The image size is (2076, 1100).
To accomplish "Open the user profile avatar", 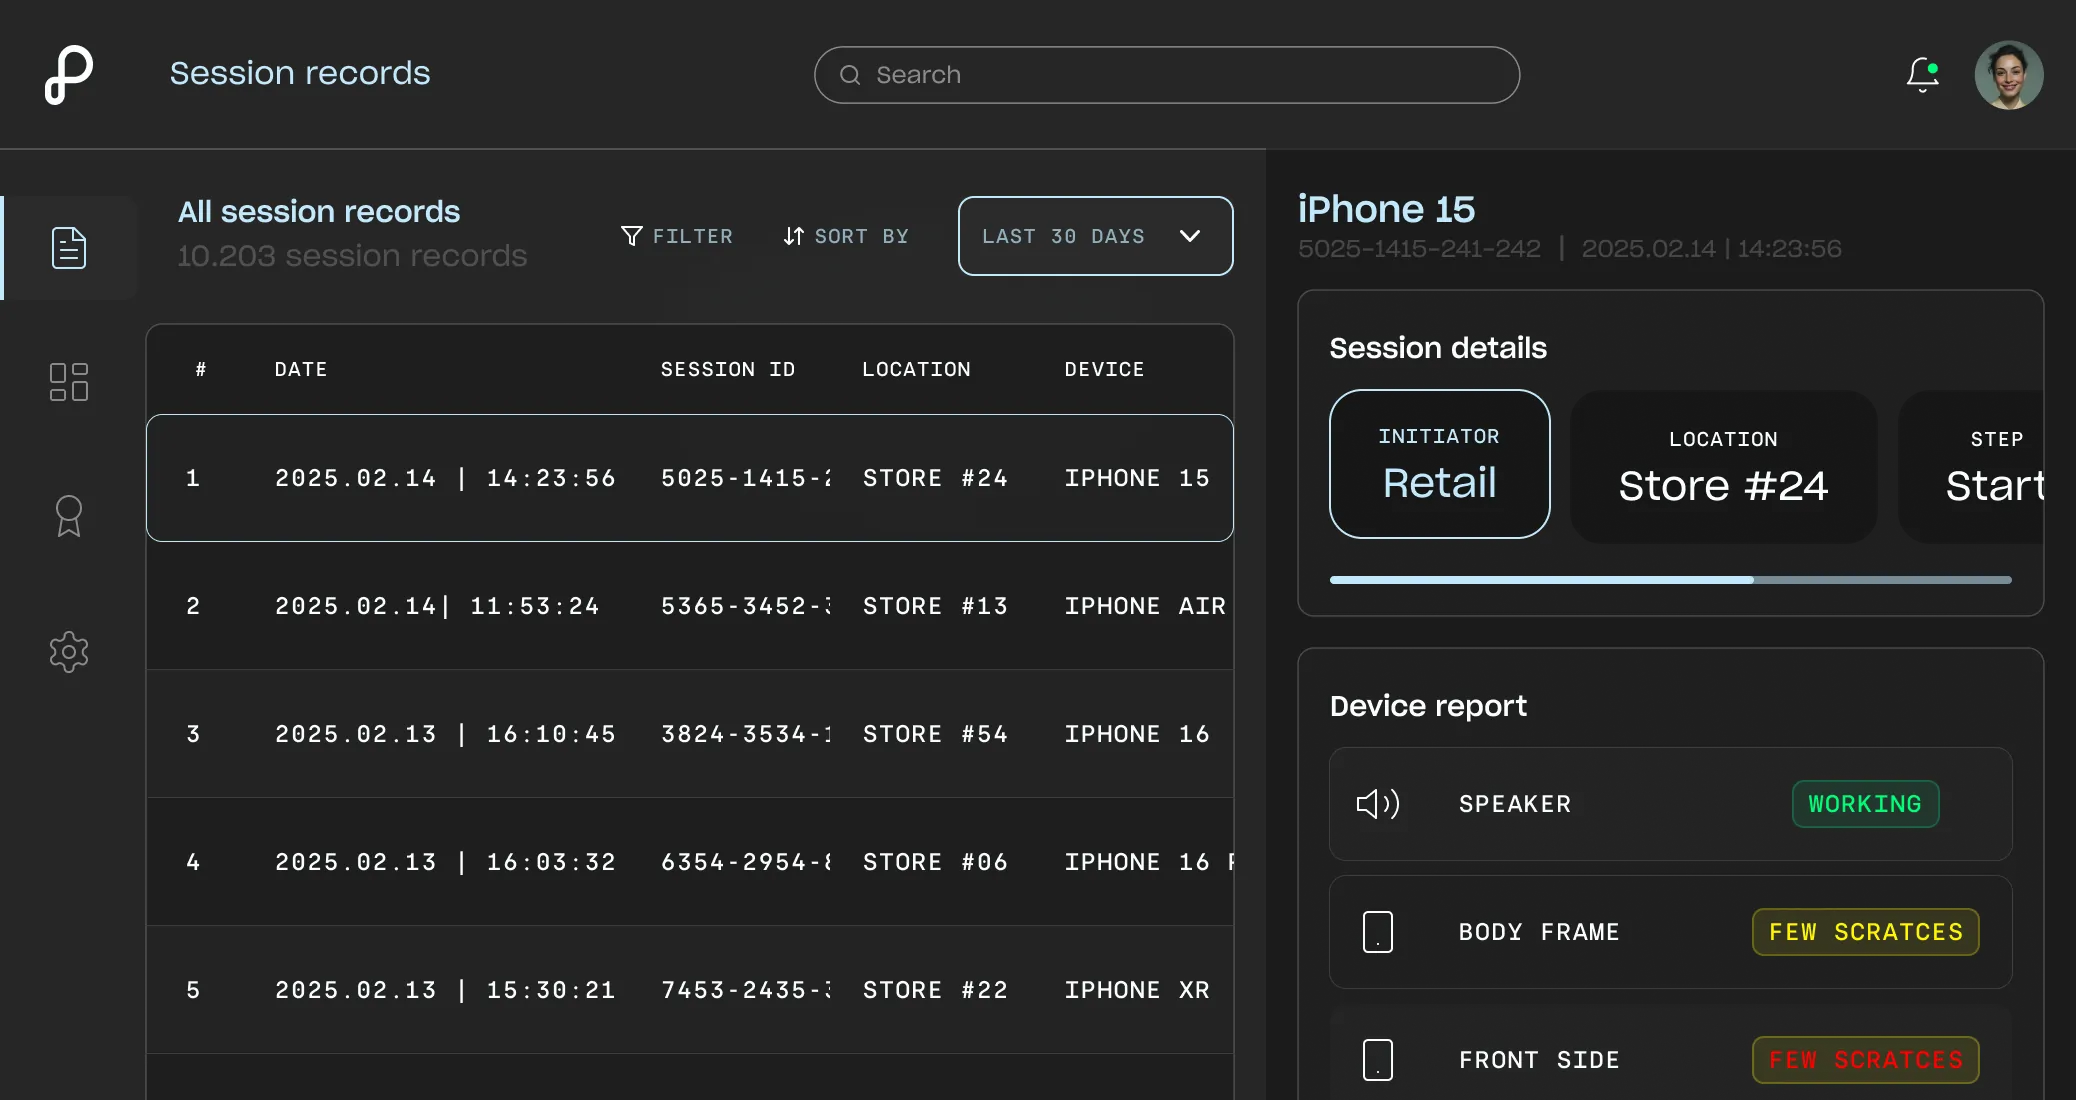I will coord(2009,75).
